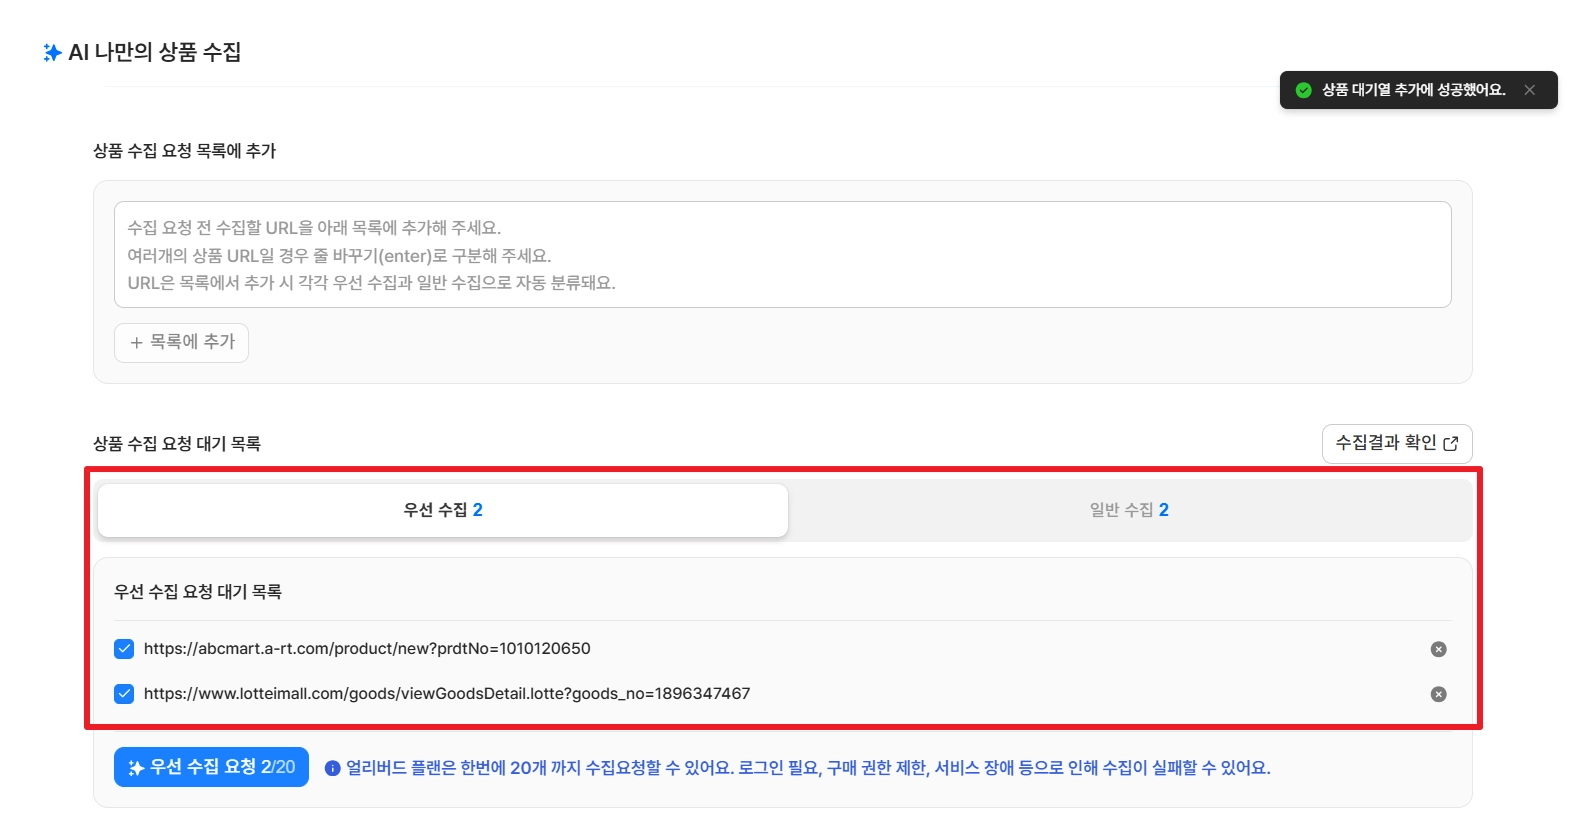Click the AI sparkle icon beside page title
Image resolution: width=1570 pixels, height=817 pixels.
click(x=52, y=52)
